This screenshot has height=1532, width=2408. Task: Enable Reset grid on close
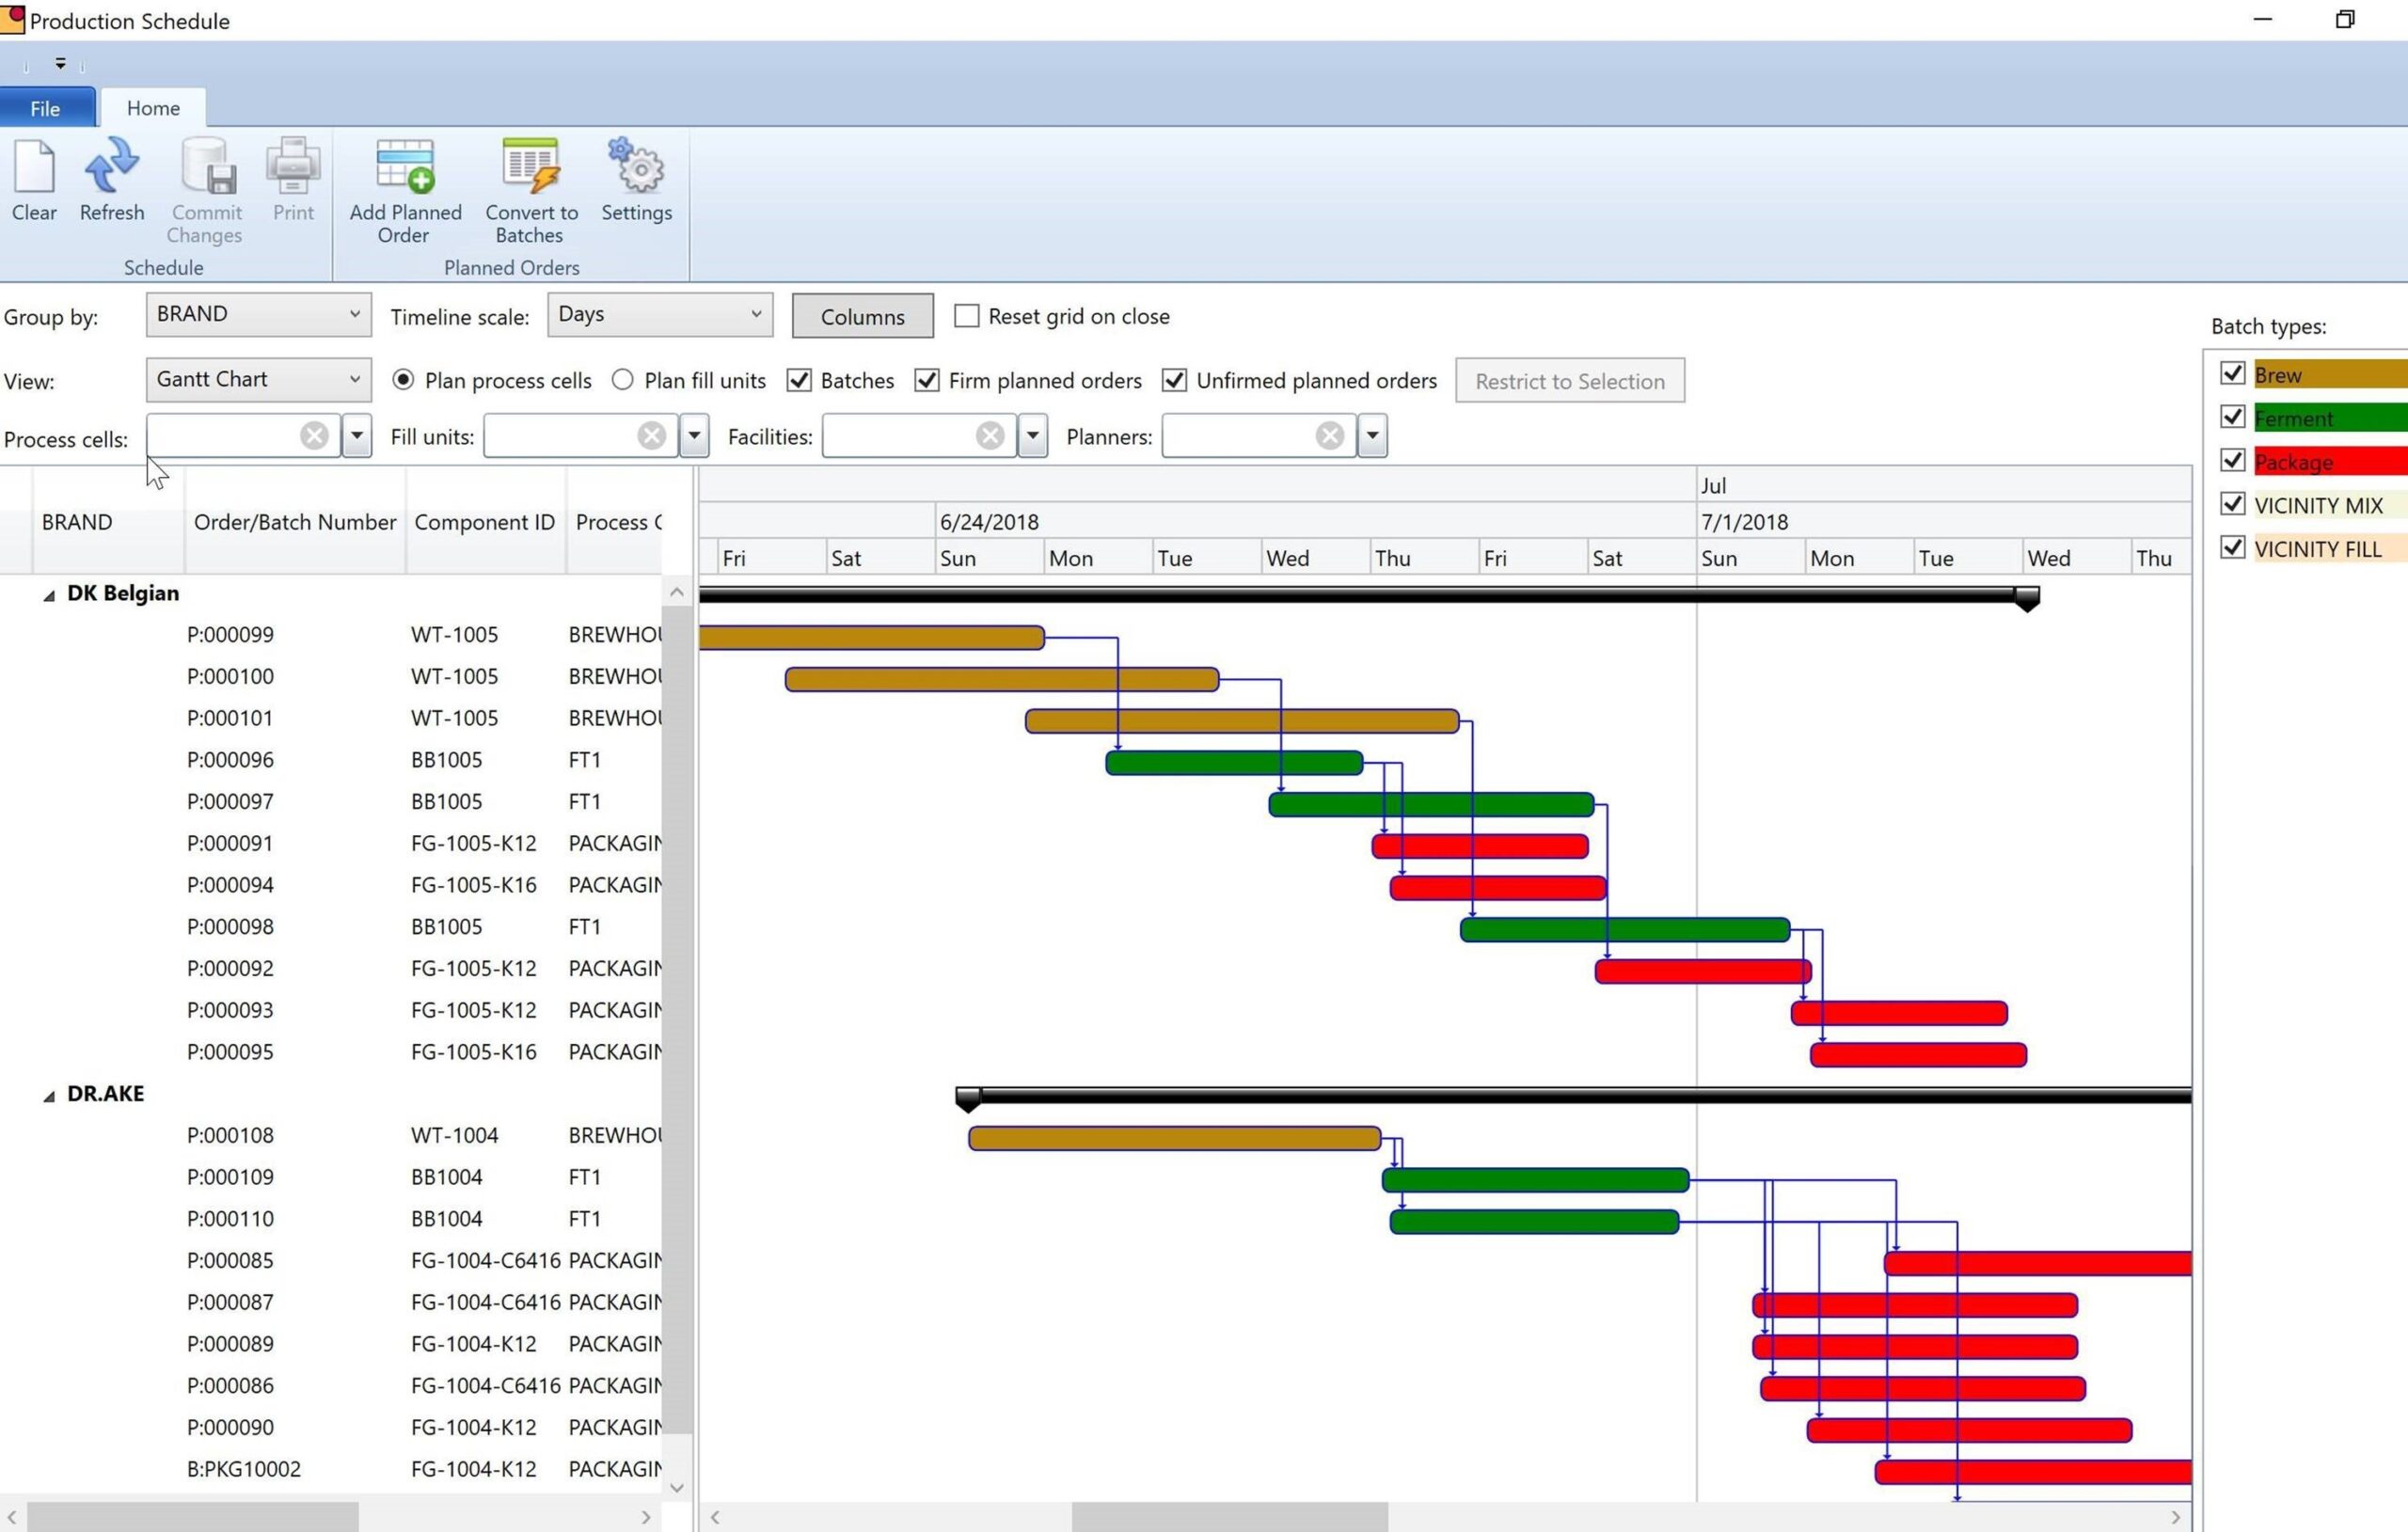(966, 315)
